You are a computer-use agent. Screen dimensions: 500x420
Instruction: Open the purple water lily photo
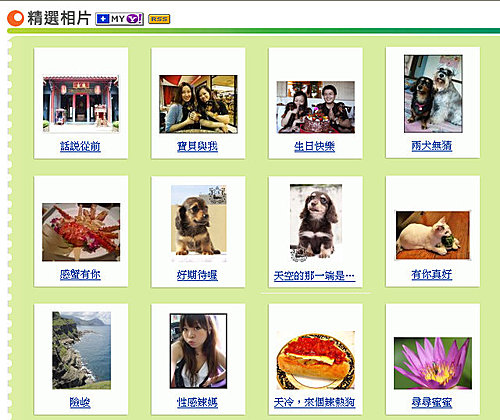(x=433, y=363)
